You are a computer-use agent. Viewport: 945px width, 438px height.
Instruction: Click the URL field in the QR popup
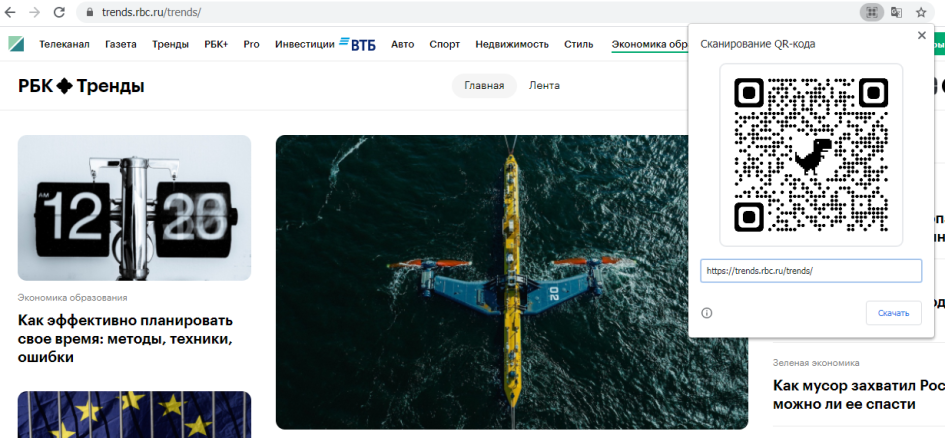click(x=811, y=271)
